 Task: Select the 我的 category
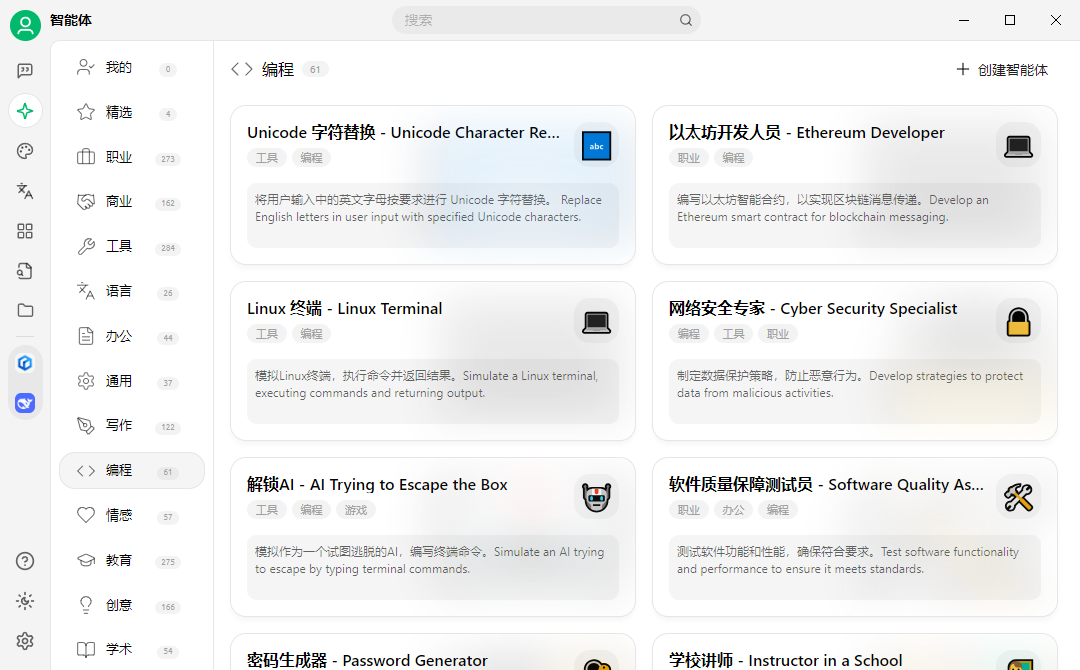tap(132, 67)
